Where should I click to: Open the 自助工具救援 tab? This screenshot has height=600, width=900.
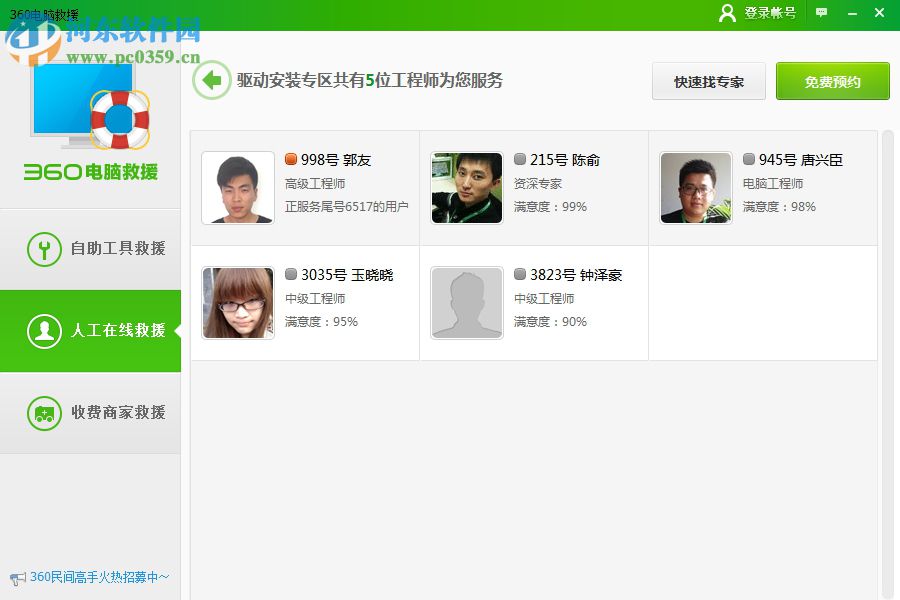coord(90,249)
